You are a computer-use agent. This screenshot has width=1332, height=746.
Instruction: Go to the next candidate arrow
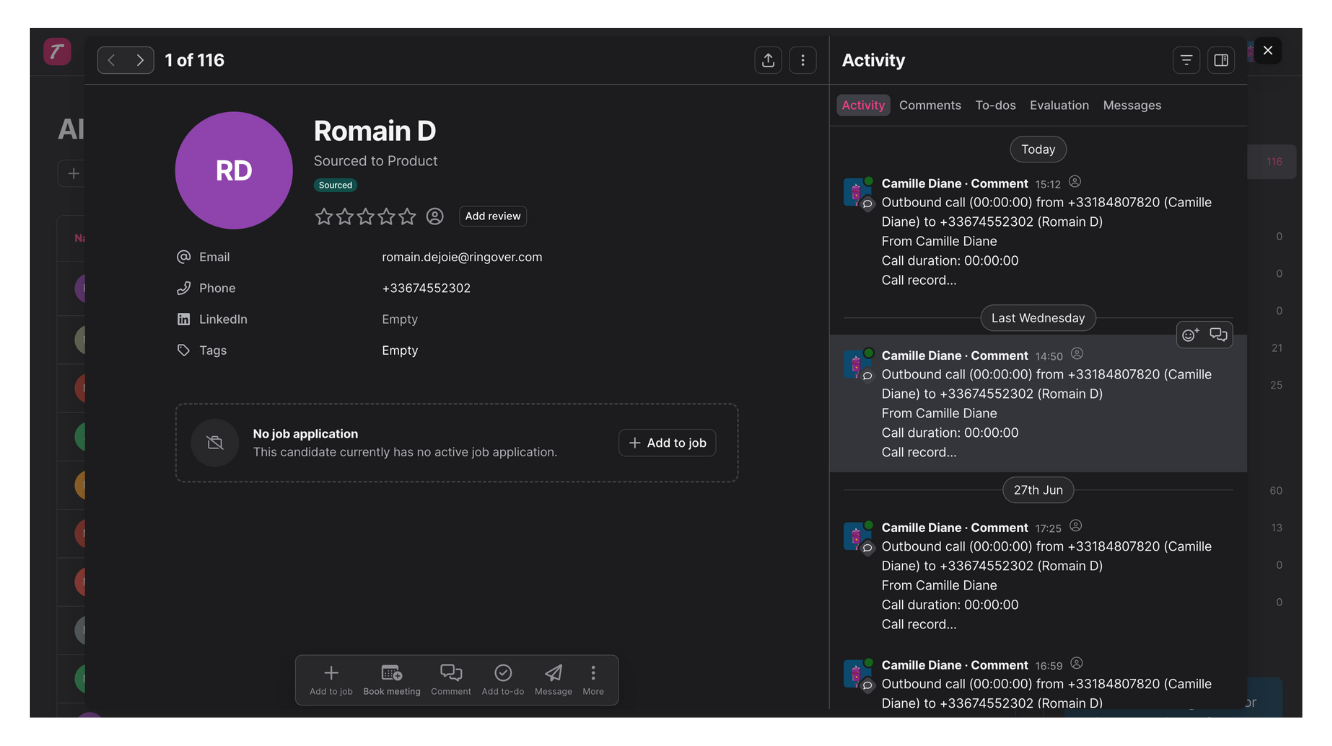pyautogui.click(x=140, y=60)
